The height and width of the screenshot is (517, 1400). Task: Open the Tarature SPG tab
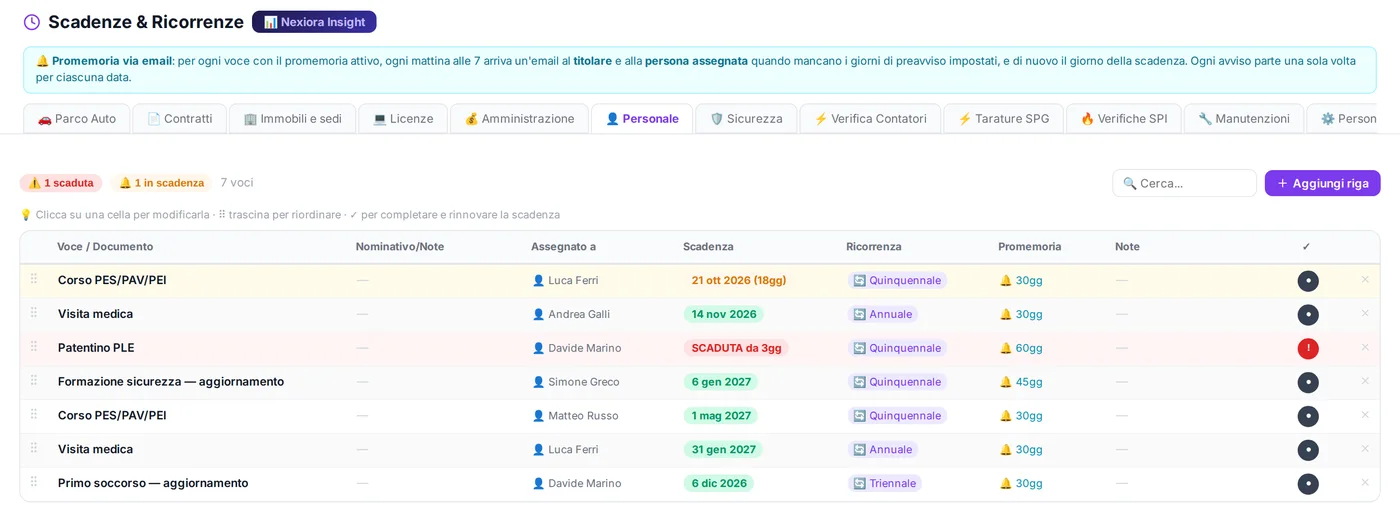1003,119
